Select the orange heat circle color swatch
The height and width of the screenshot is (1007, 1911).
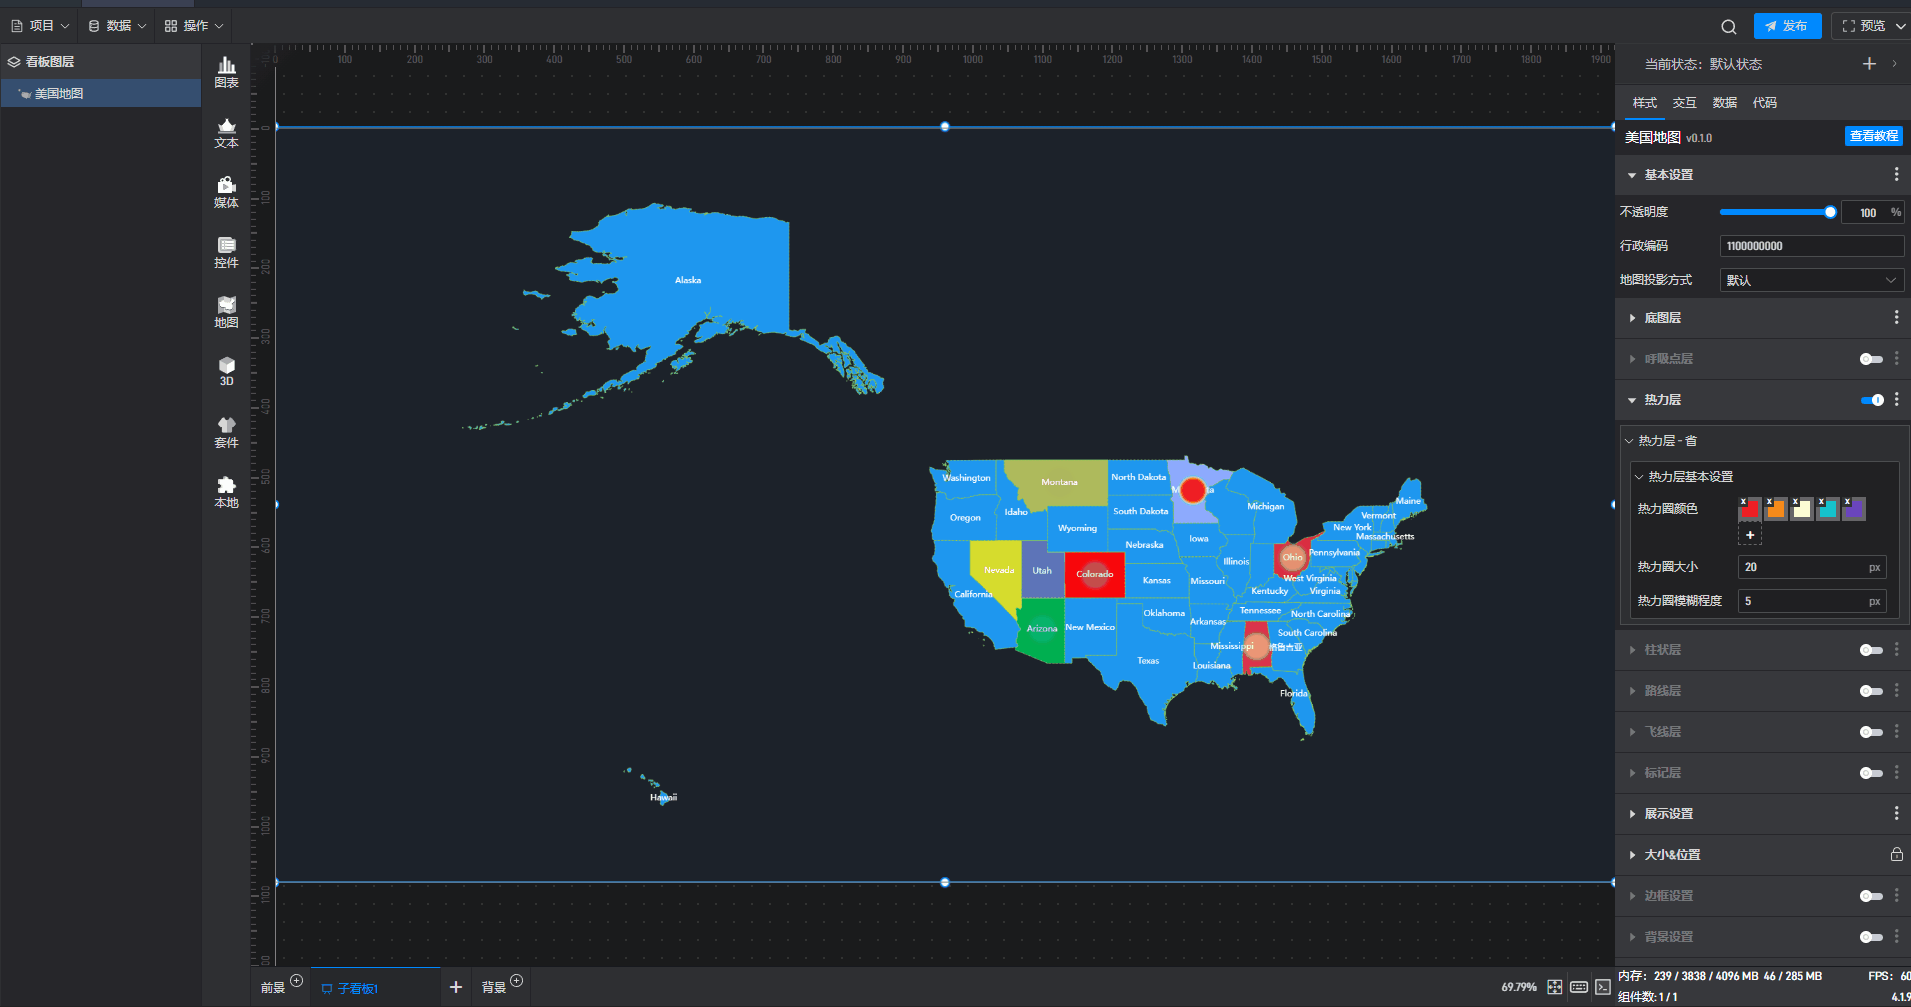pyautogui.click(x=1776, y=510)
